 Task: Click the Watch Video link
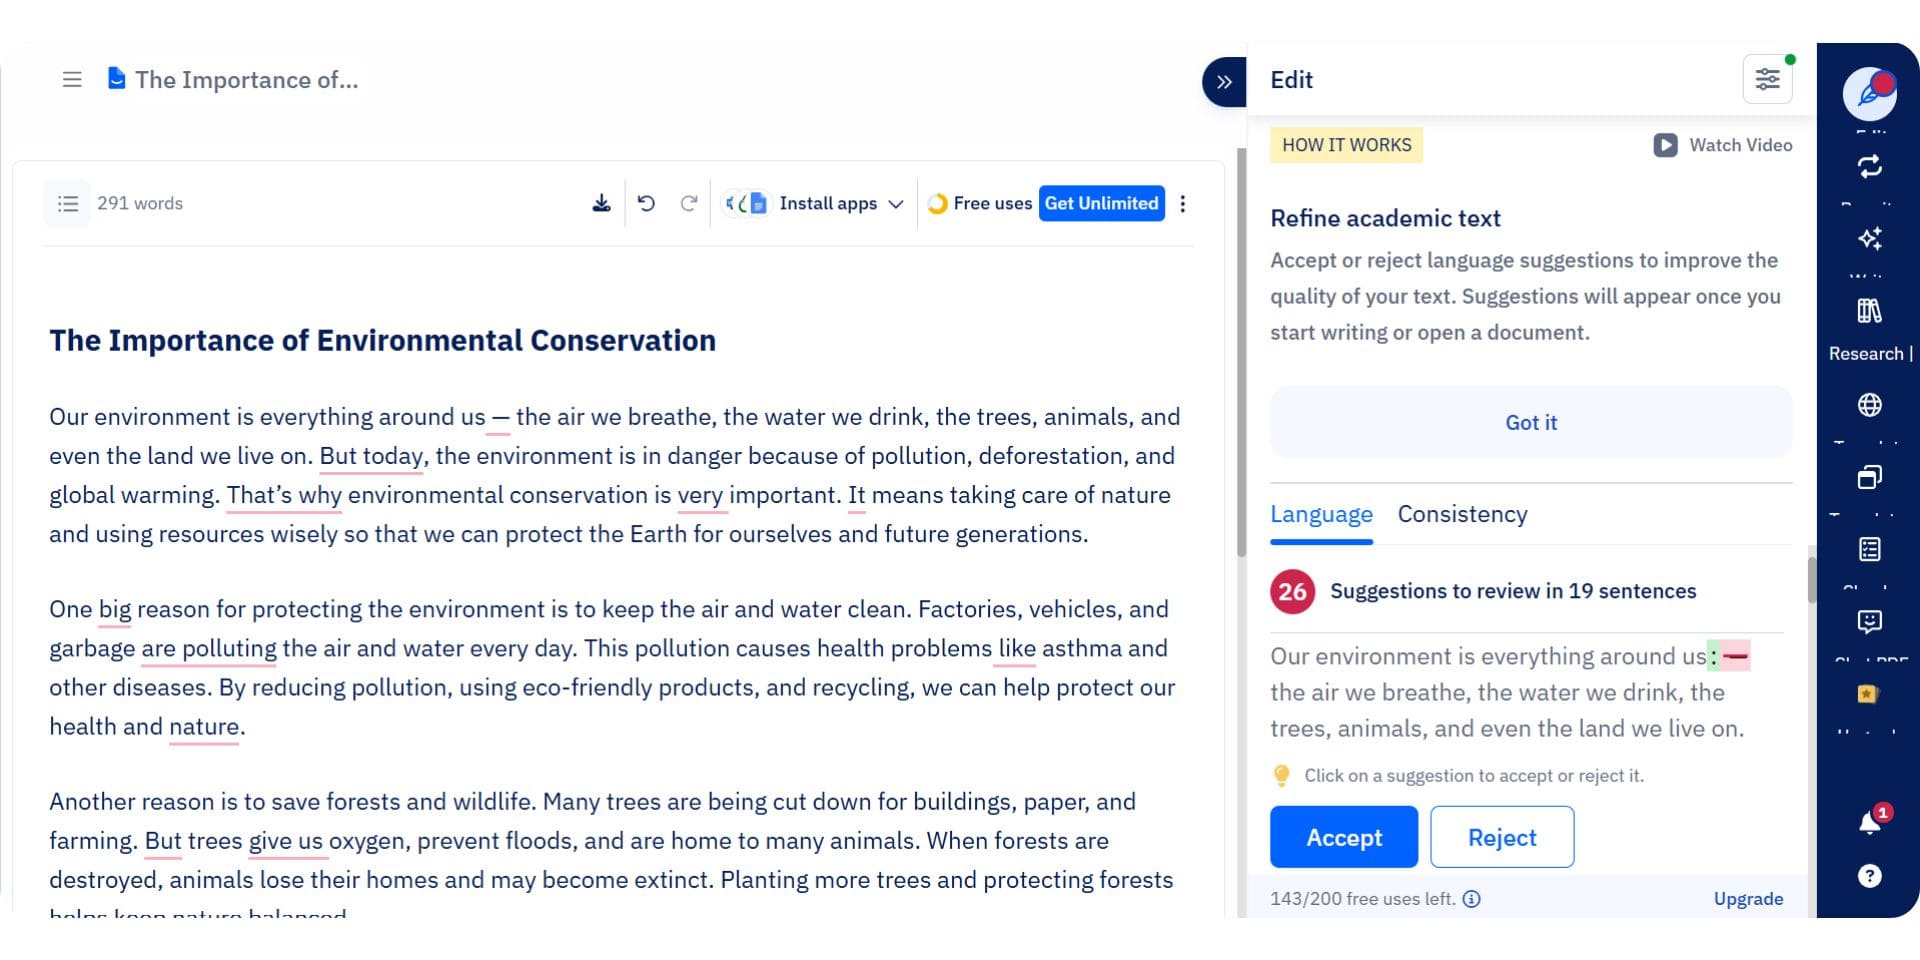coord(1722,145)
